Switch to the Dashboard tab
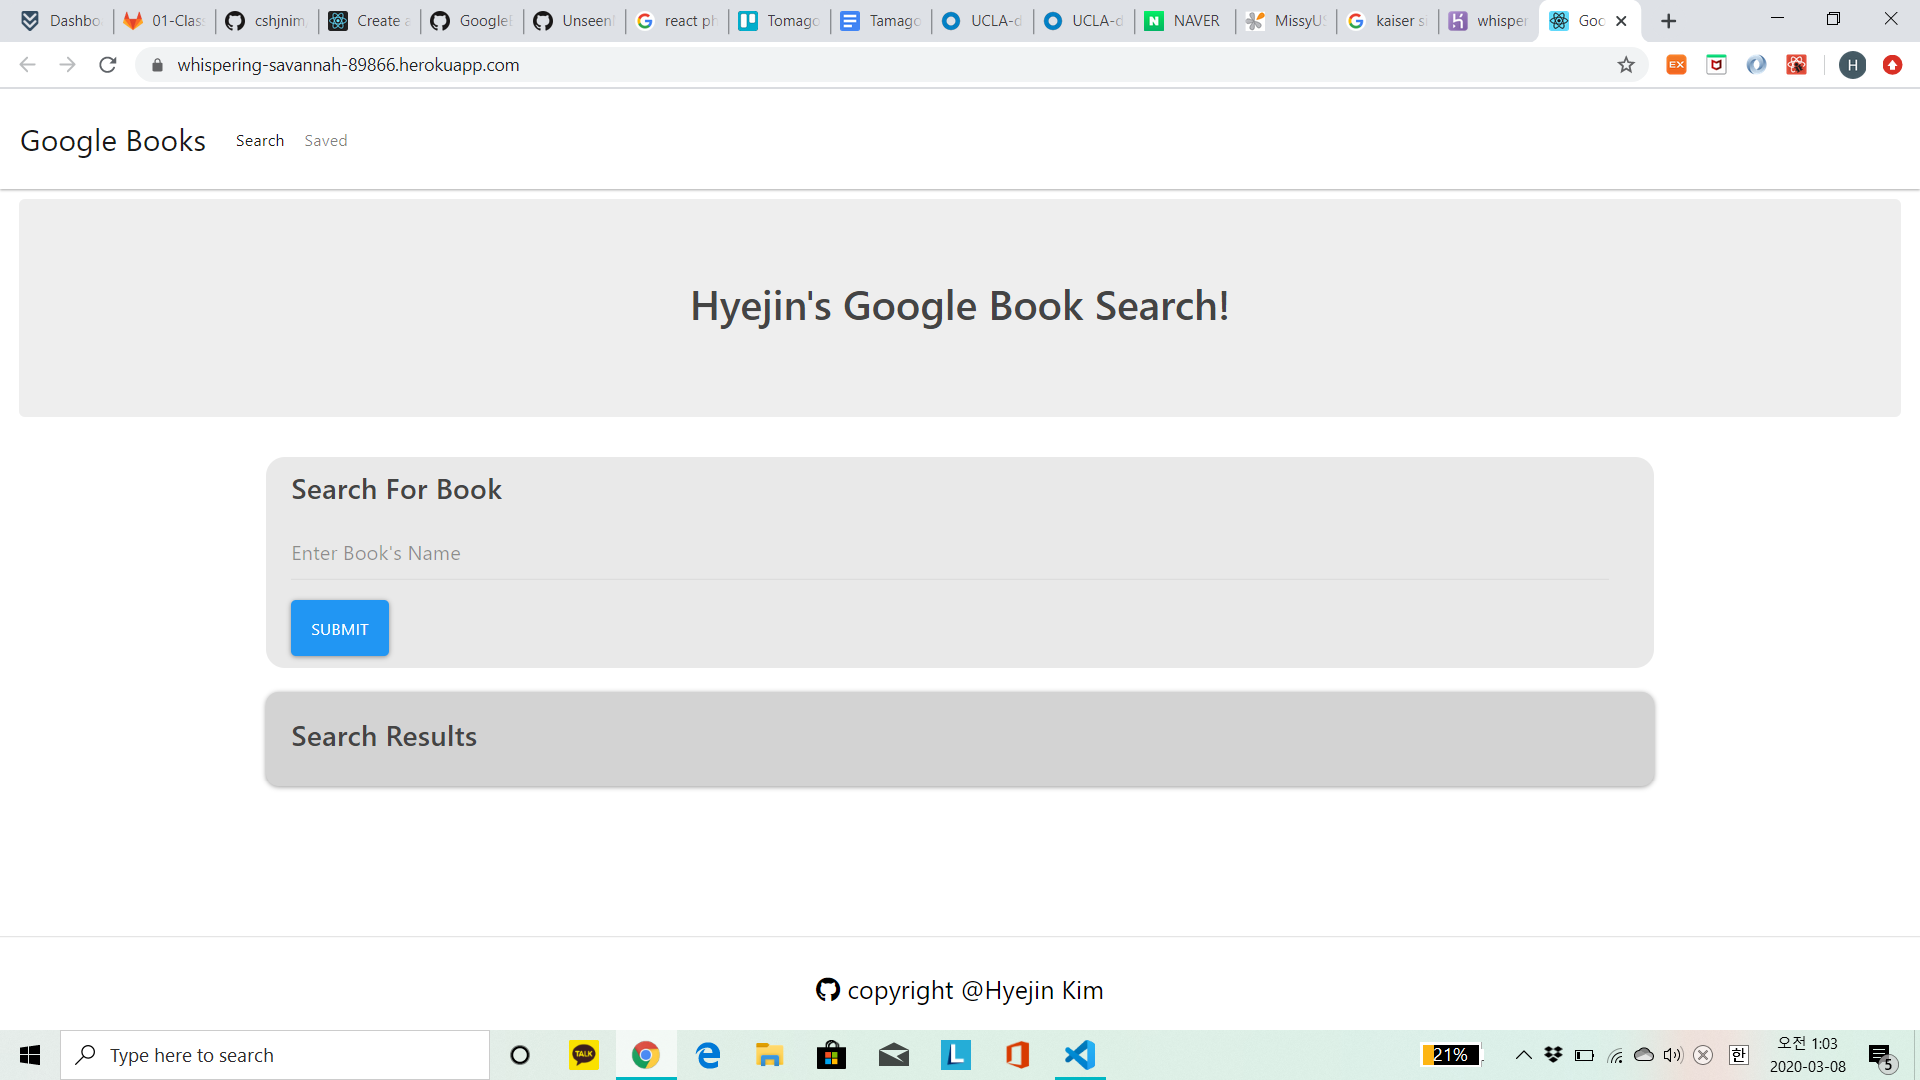The width and height of the screenshot is (1920, 1080). tap(62, 21)
